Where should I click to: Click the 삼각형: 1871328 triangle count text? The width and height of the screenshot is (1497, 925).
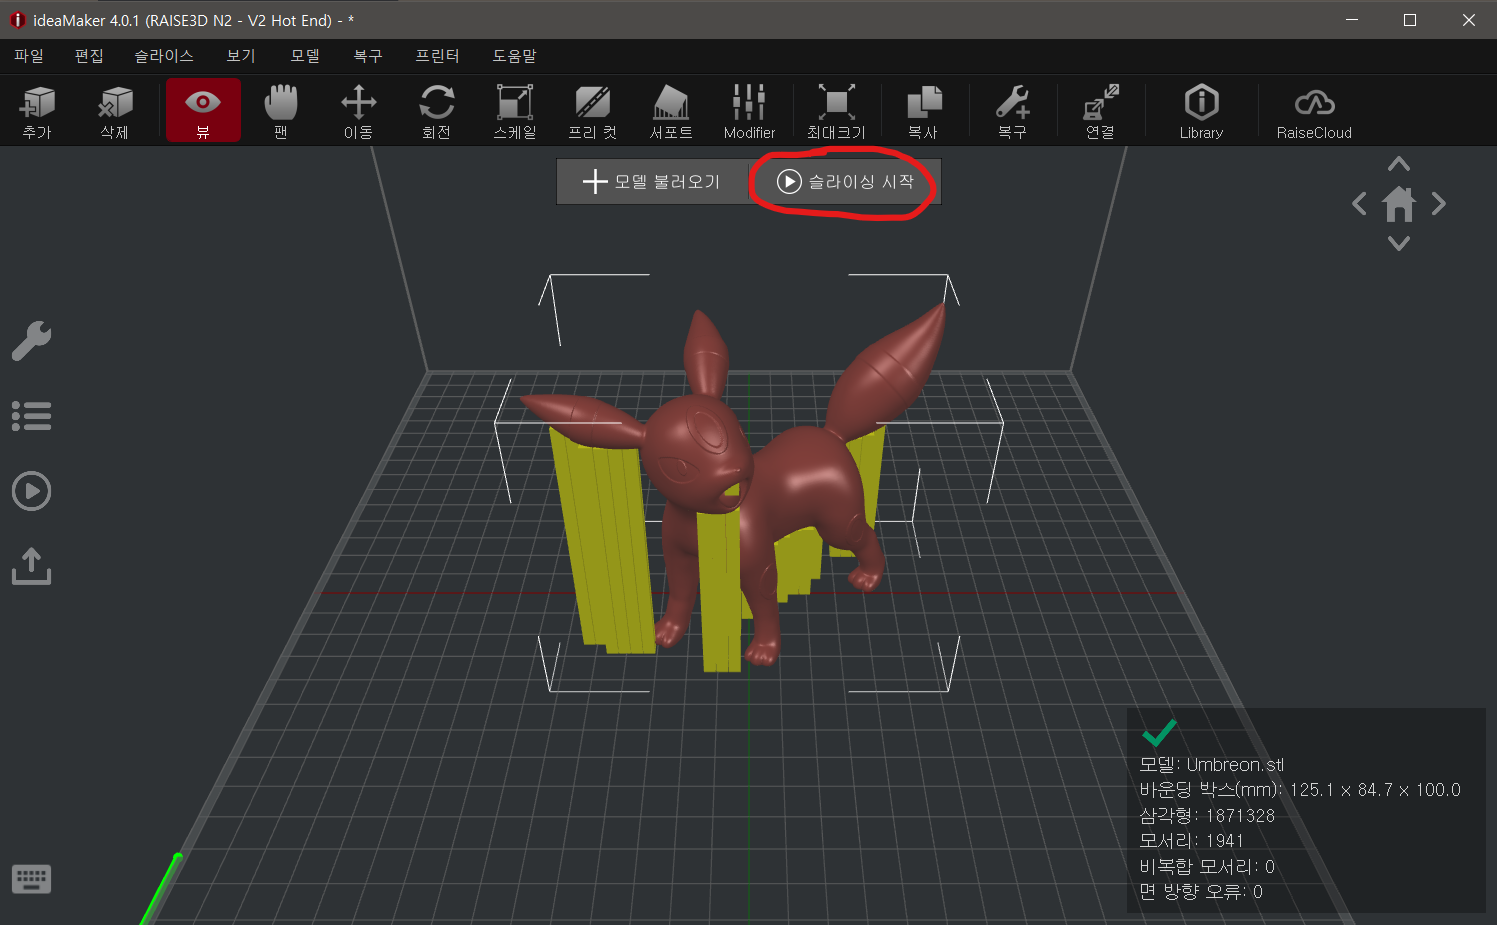pyautogui.click(x=1207, y=815)
